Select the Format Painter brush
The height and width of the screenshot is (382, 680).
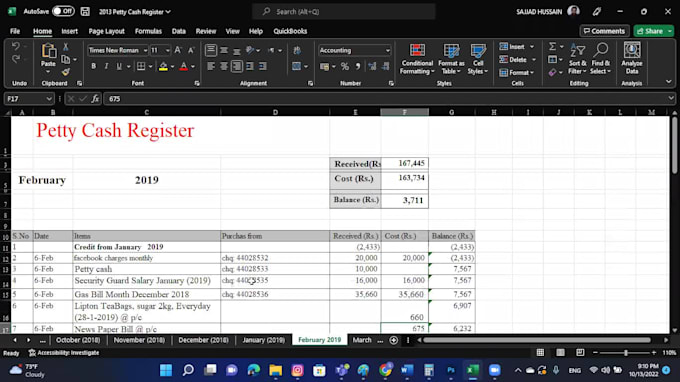[x=65, y=72]
